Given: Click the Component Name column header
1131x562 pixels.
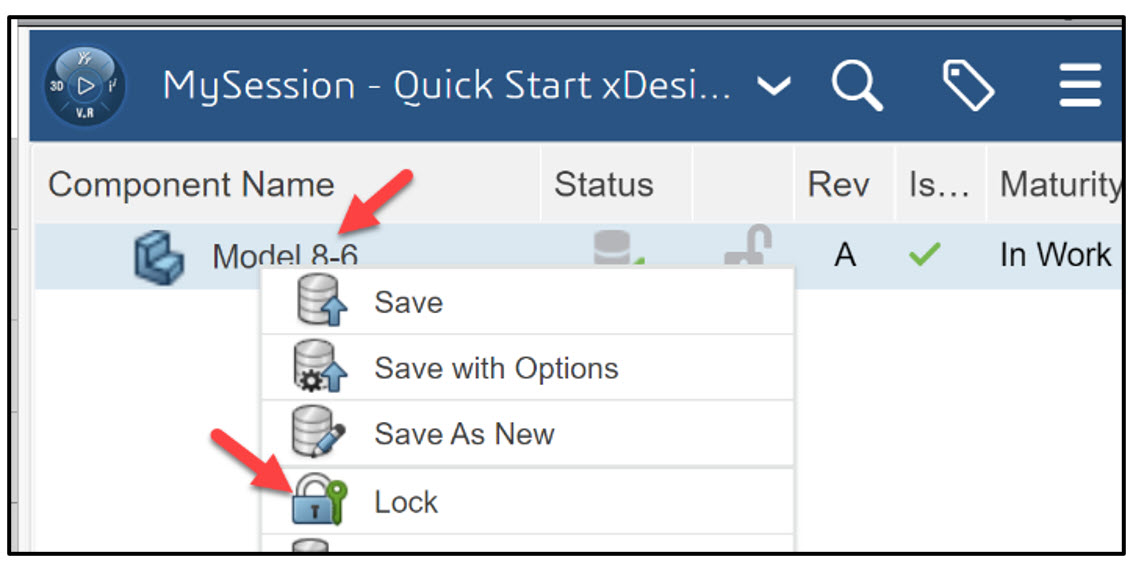Looking at the screenshot, I should coord(191,185).
